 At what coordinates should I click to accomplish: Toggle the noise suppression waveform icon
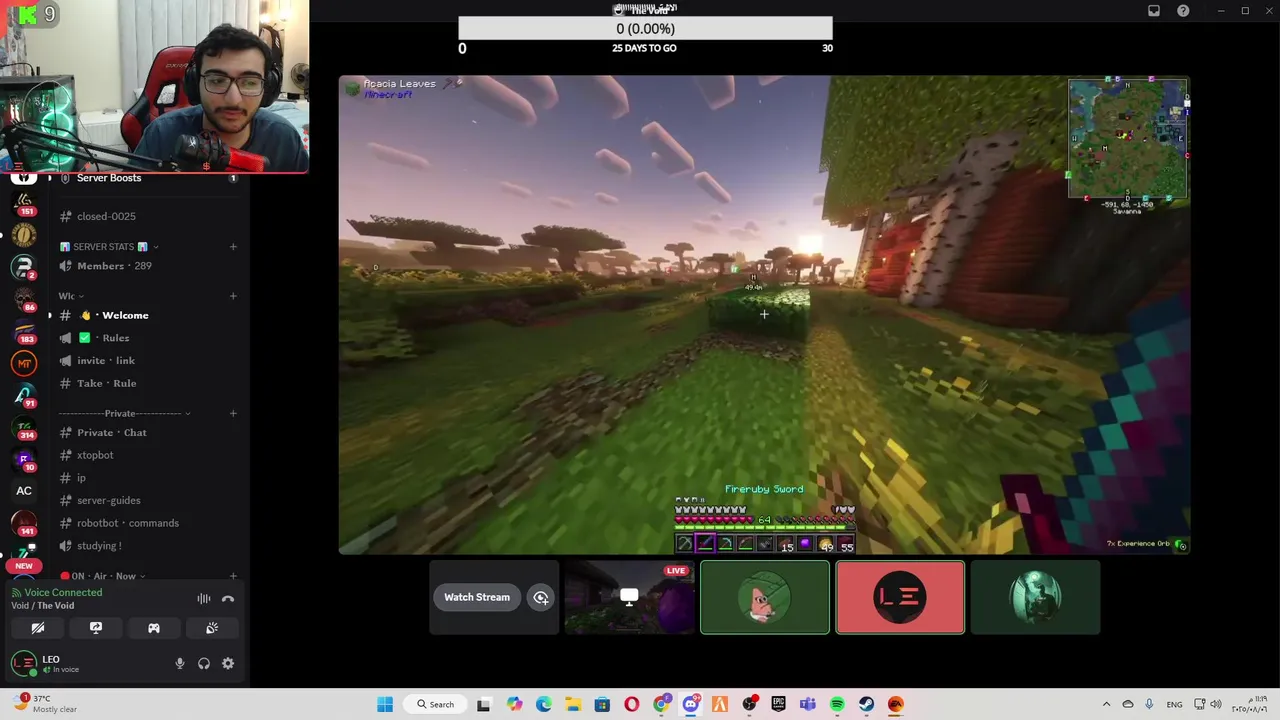(x=204, y=599)
